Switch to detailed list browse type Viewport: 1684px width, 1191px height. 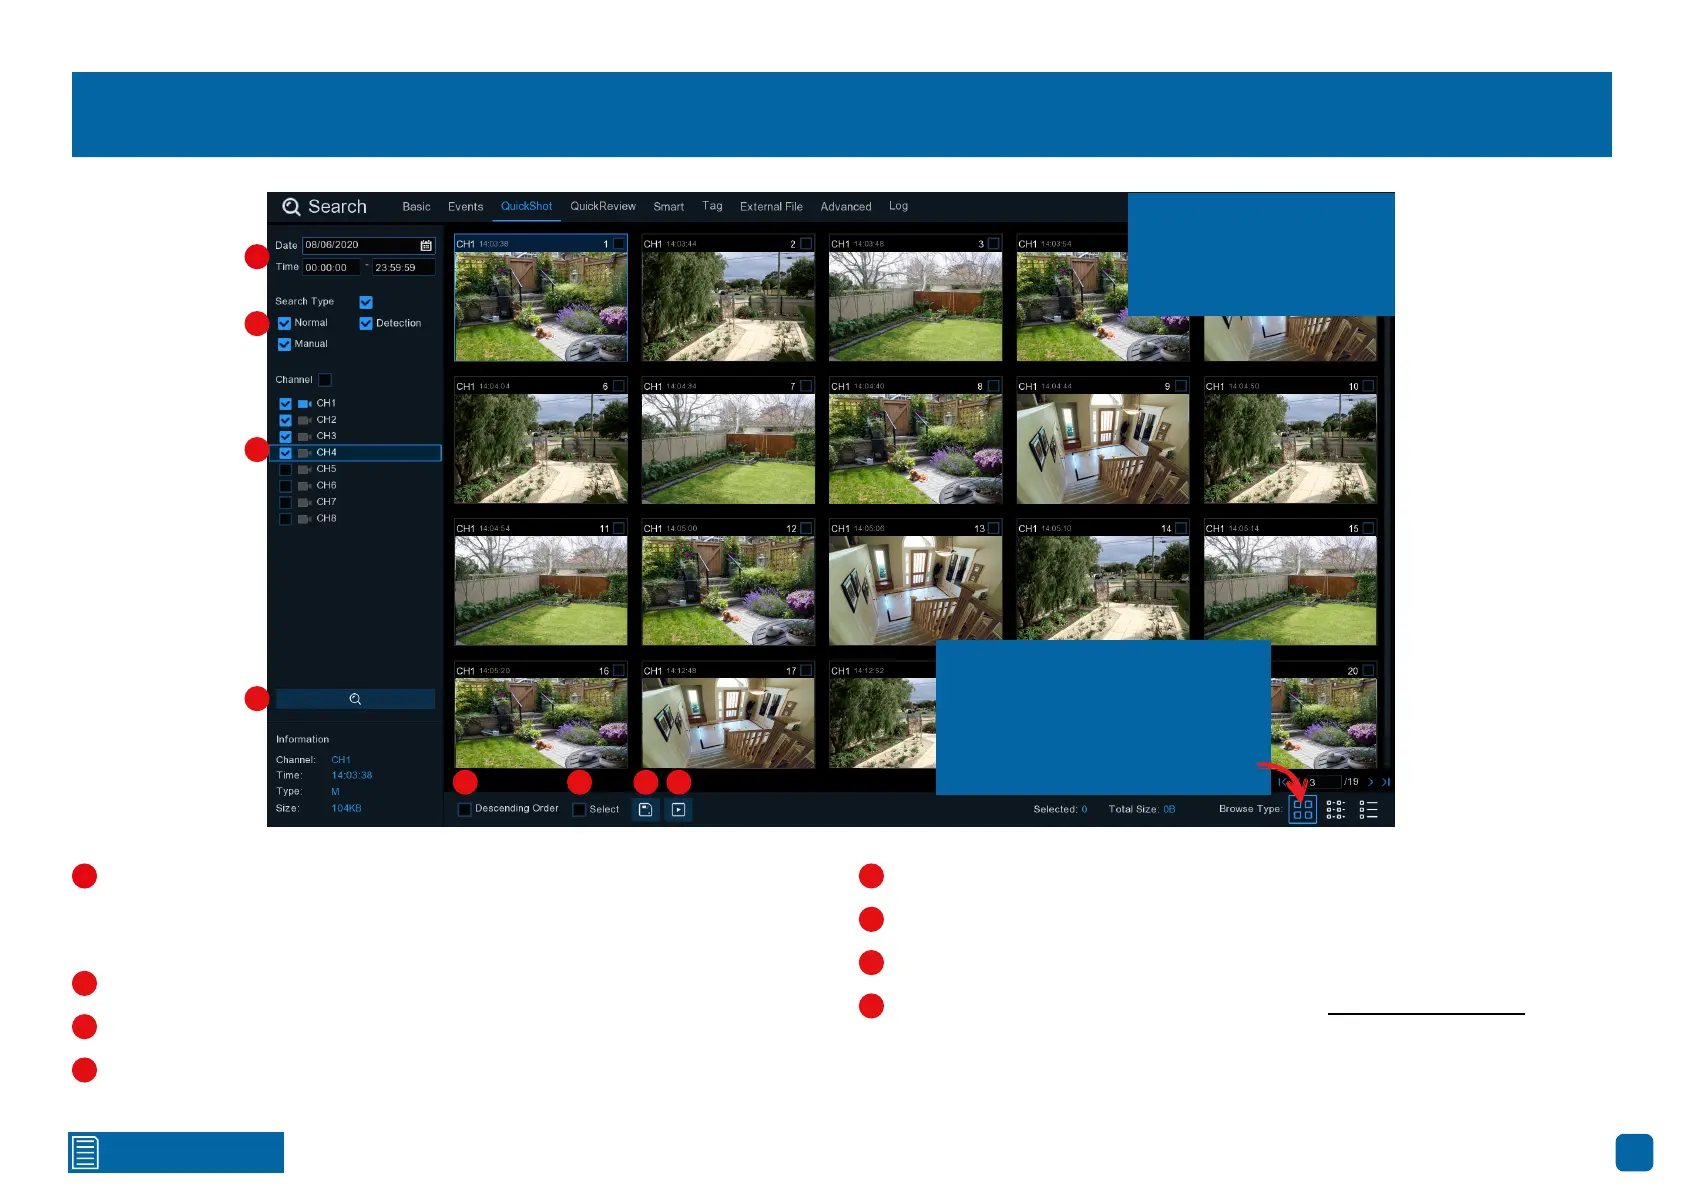pyautogui.click(x=1369, y=810)
